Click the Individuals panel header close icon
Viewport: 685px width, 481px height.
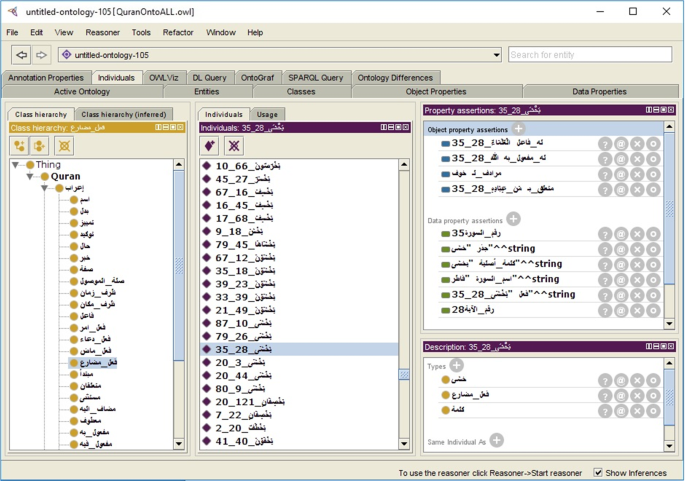click(406, 128)
